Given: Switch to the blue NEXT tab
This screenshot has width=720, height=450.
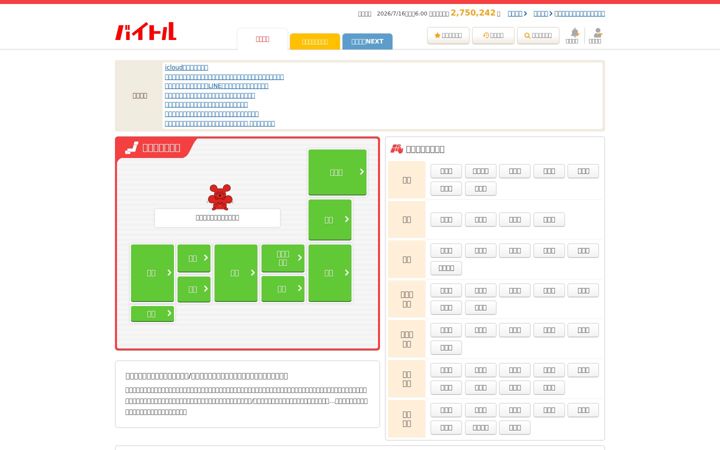Looking at the screenshot, I should pyautogui.click(x=367, y=41).
